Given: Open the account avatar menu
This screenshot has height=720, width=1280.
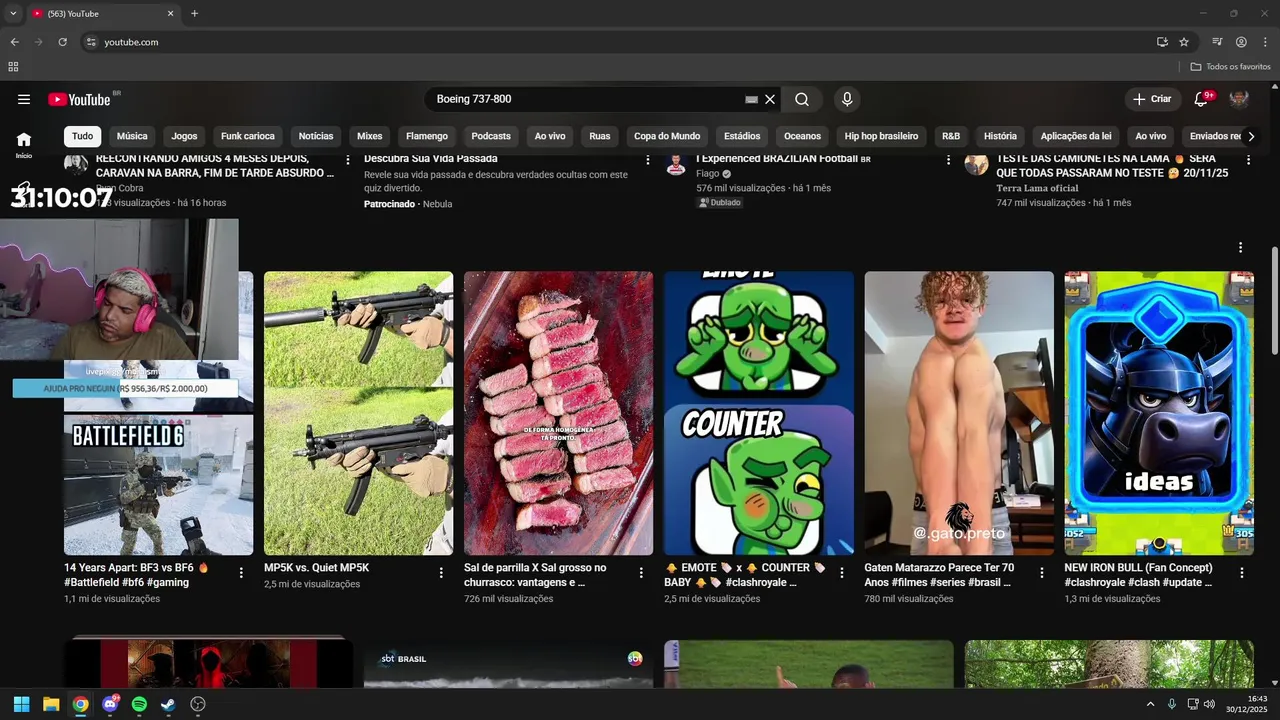Looking at the screenshot, I should 1239,99.
